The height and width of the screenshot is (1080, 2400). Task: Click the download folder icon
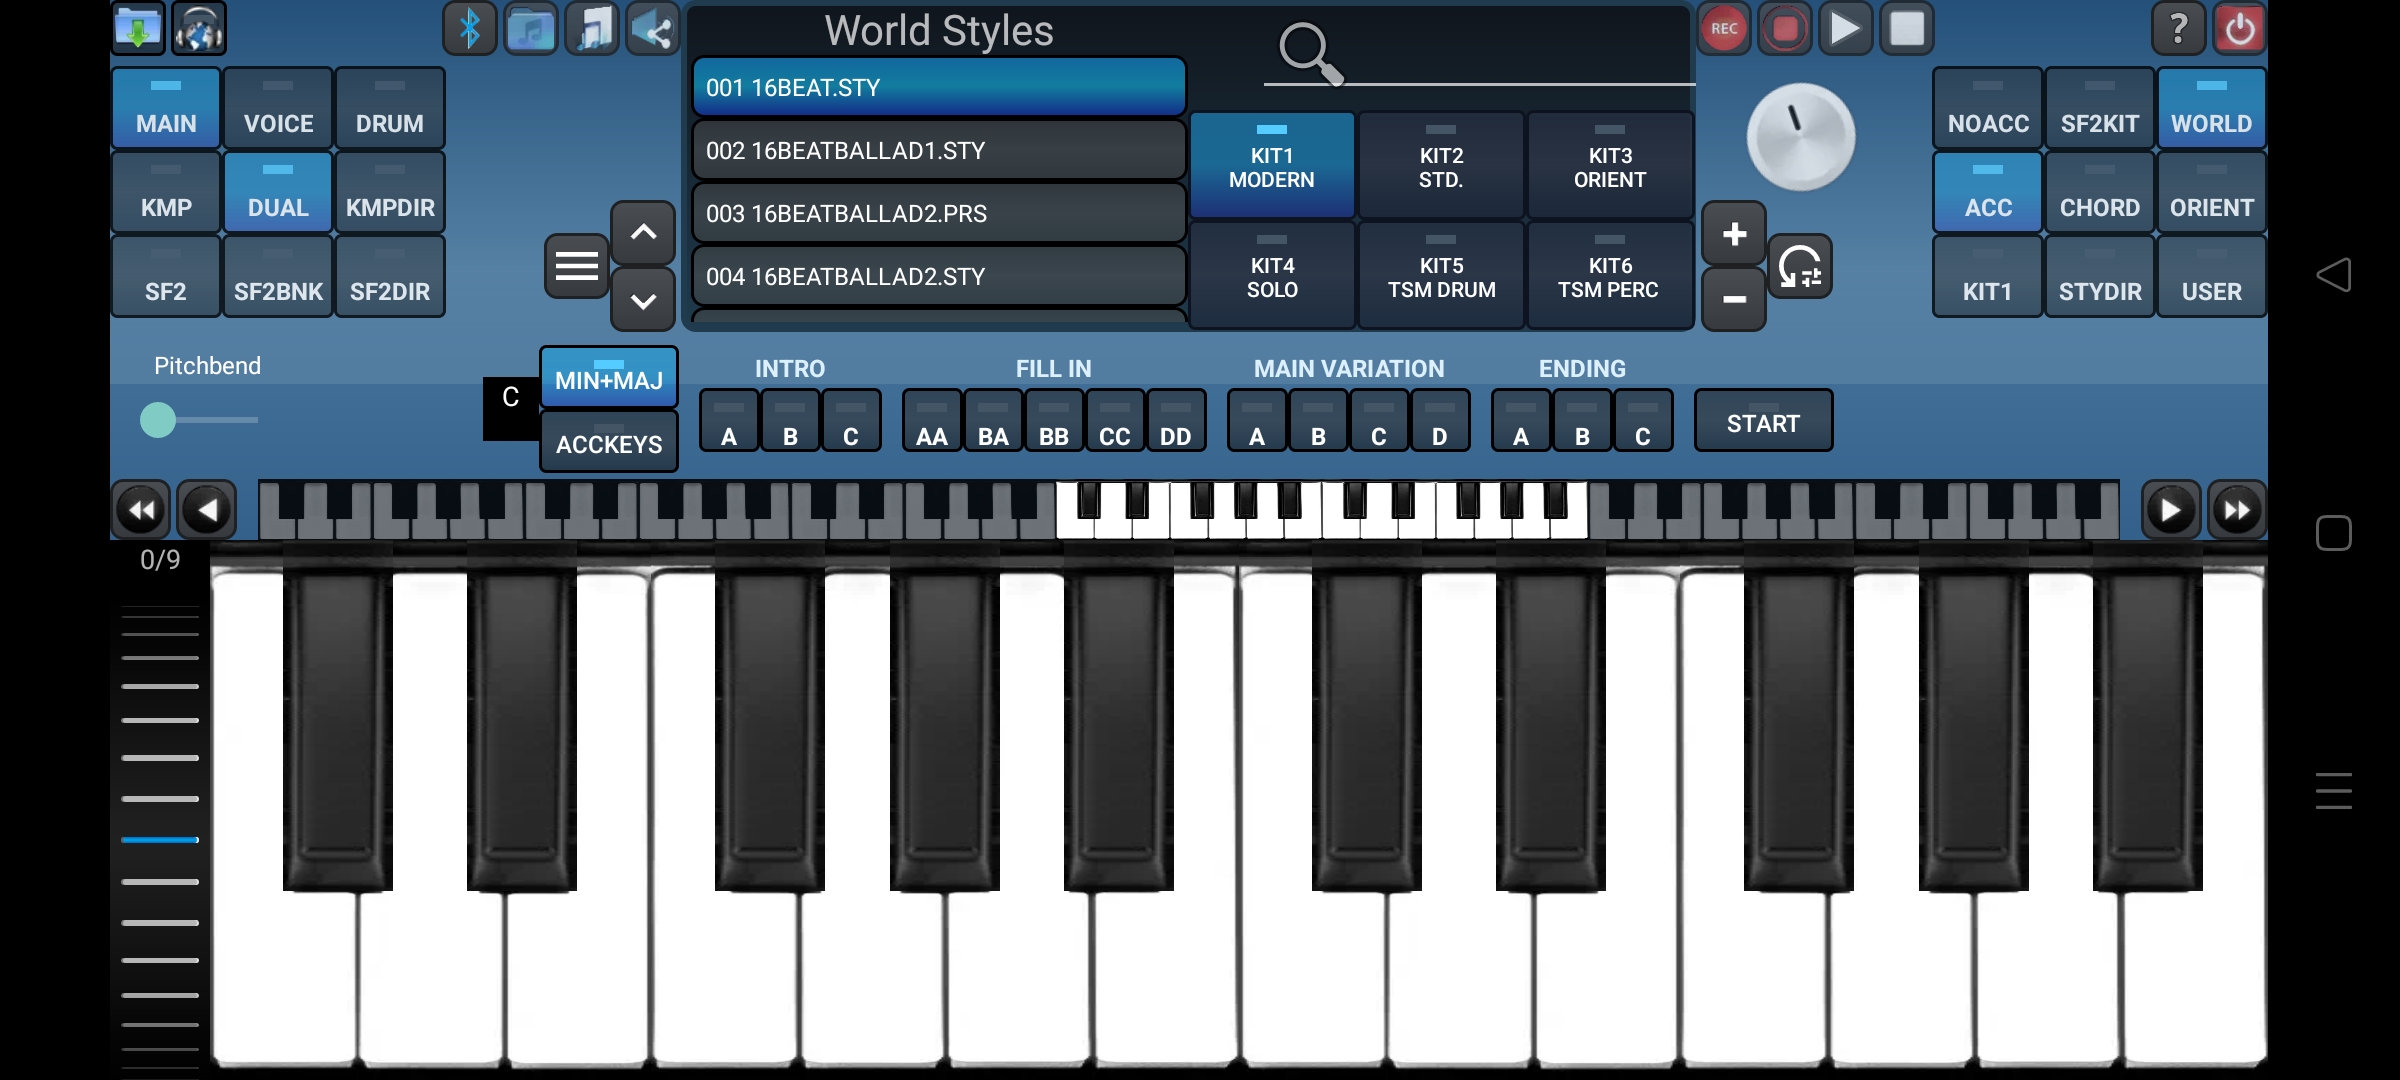138,29
